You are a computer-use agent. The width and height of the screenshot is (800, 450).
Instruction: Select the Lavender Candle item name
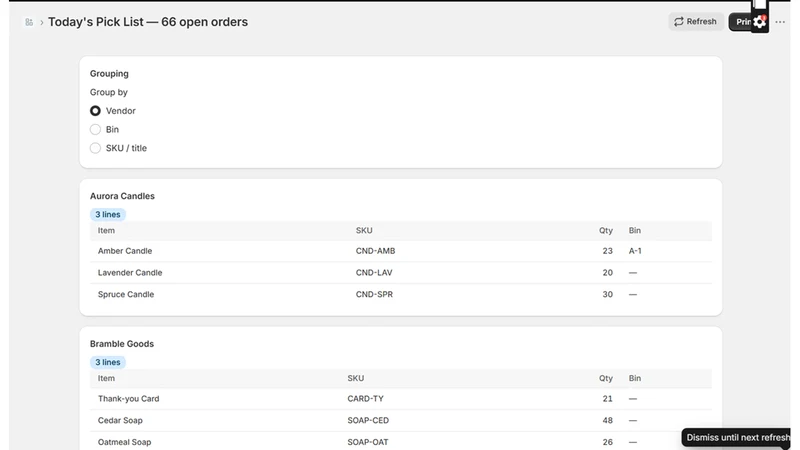(x=130, y=272)
